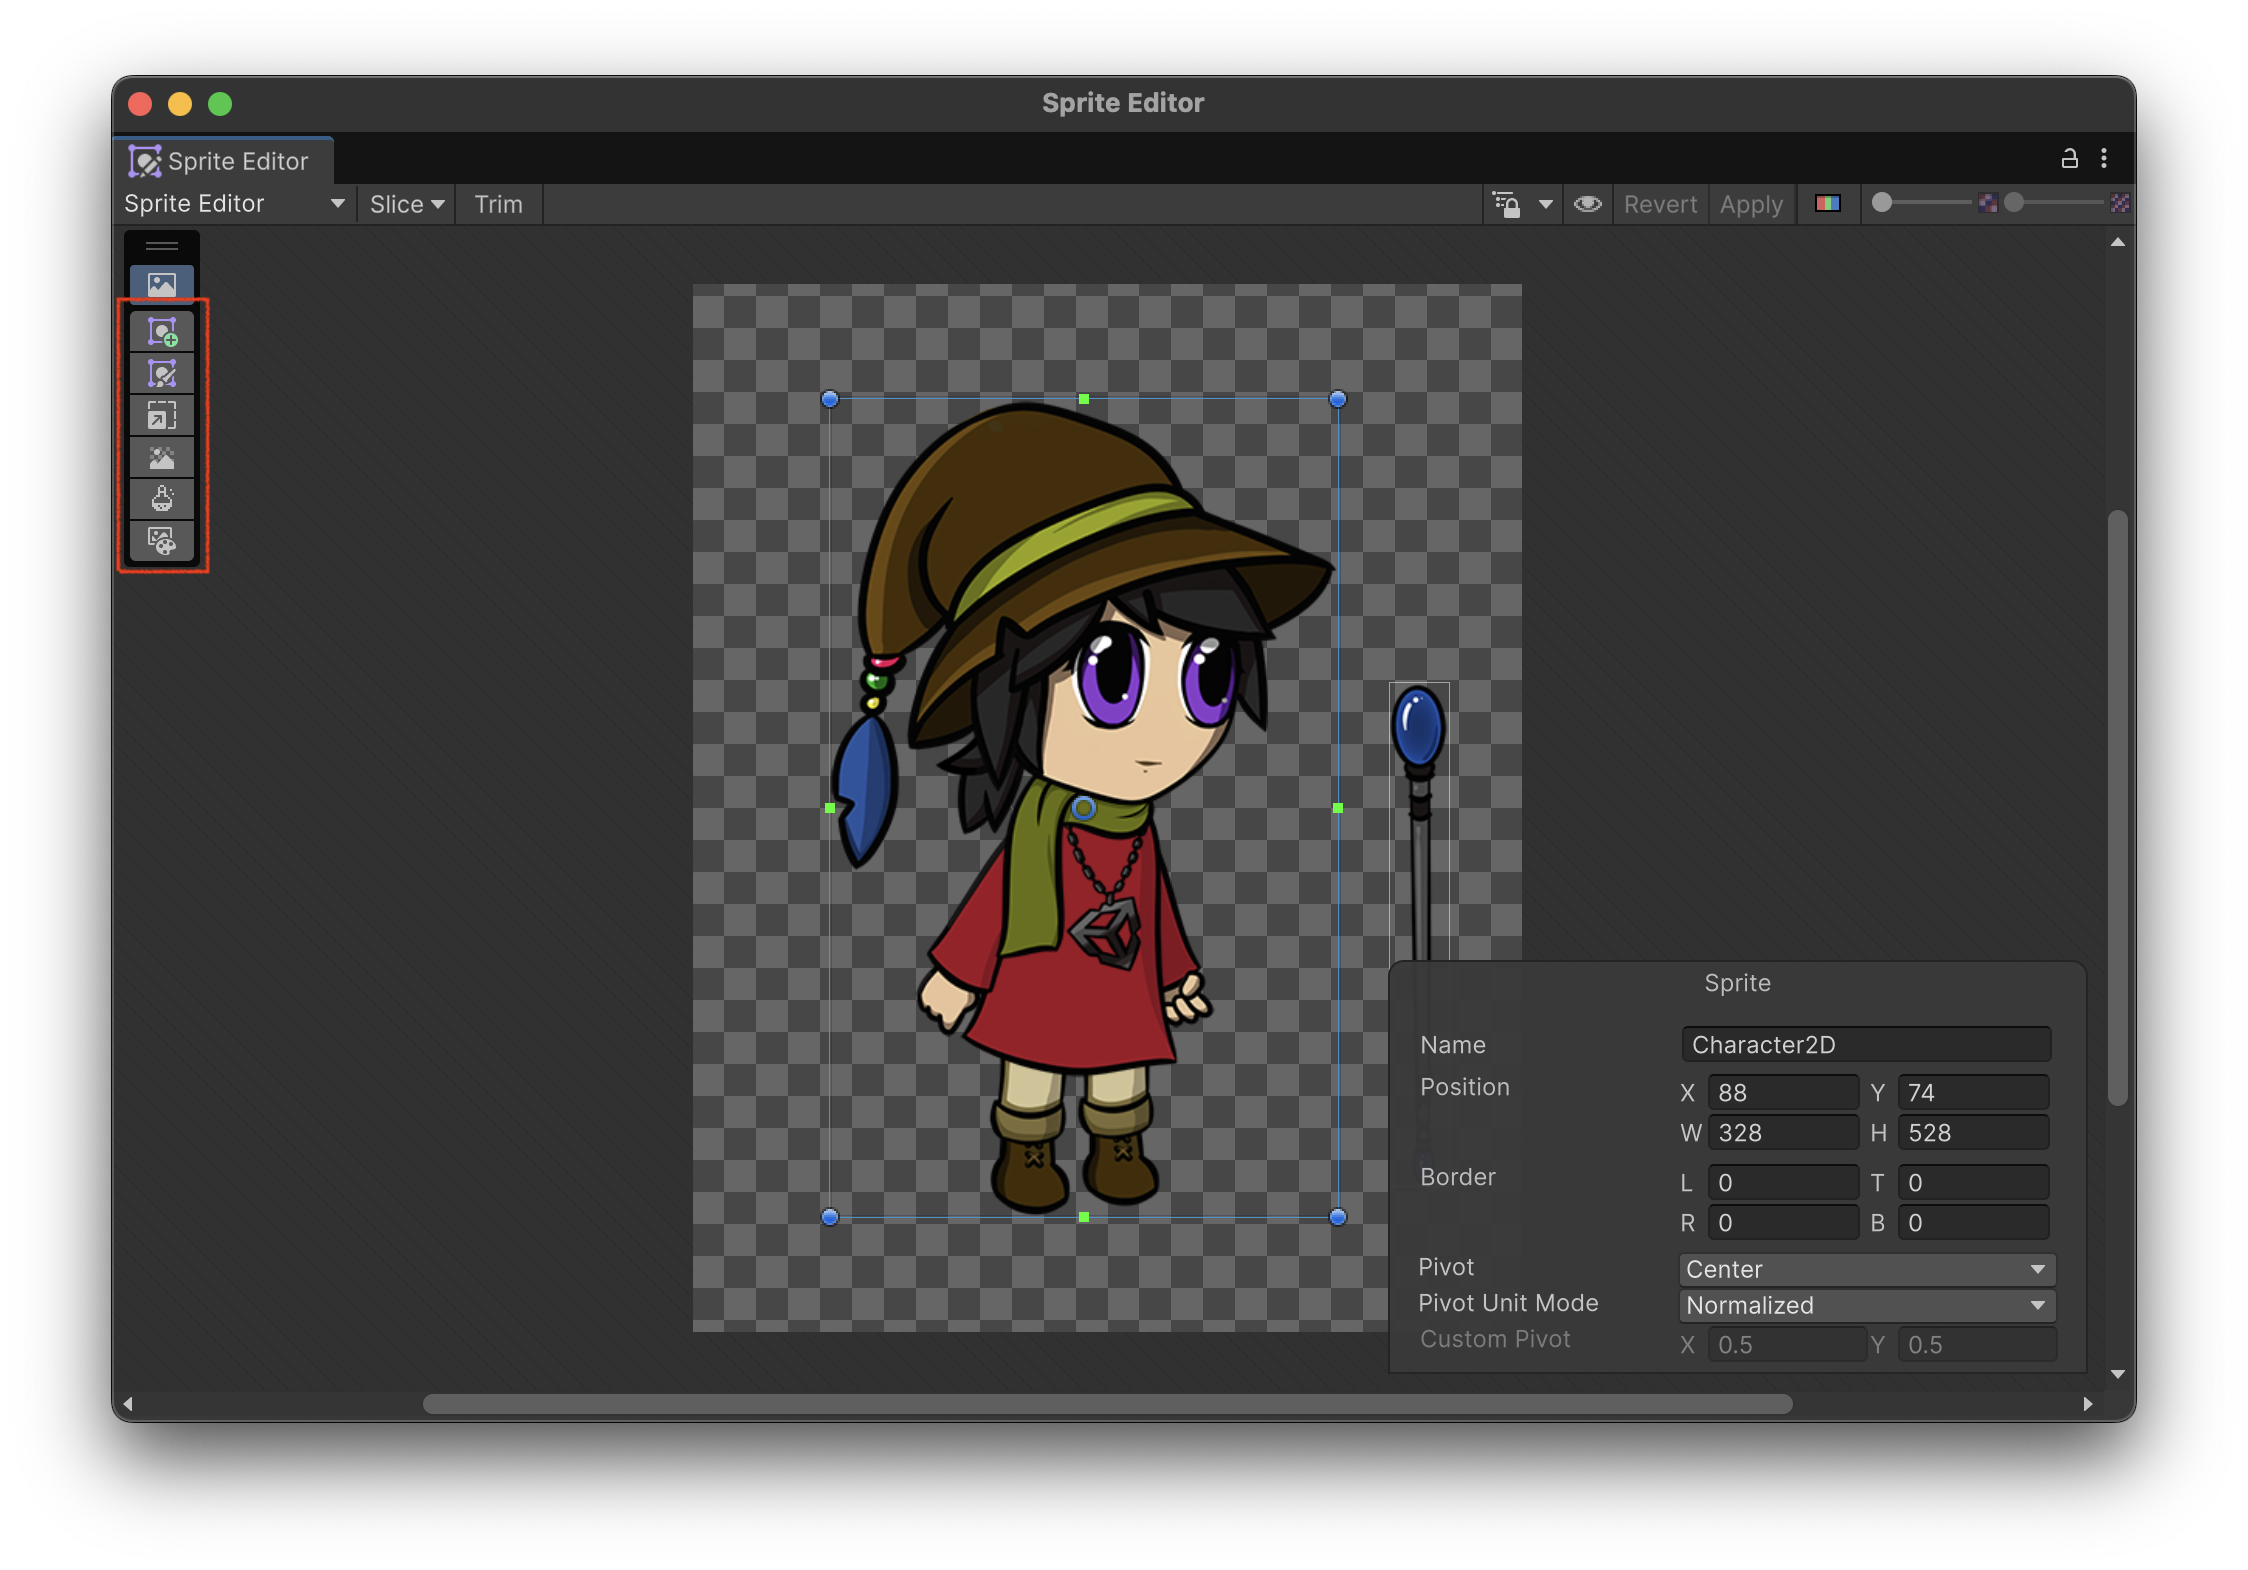2248x1570 pixels.
Task: Click the checkerboard icon at far right of toolbar
Action: 2120,203
